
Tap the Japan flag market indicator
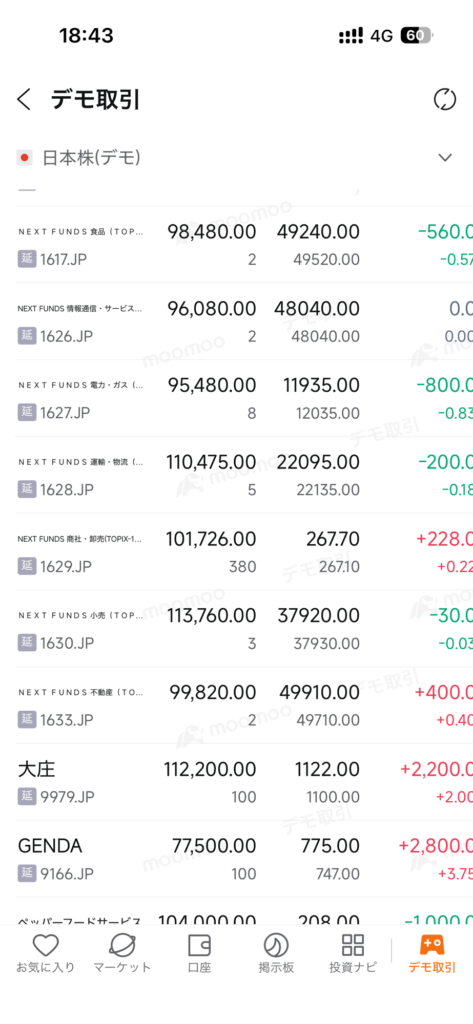(25, 157)
